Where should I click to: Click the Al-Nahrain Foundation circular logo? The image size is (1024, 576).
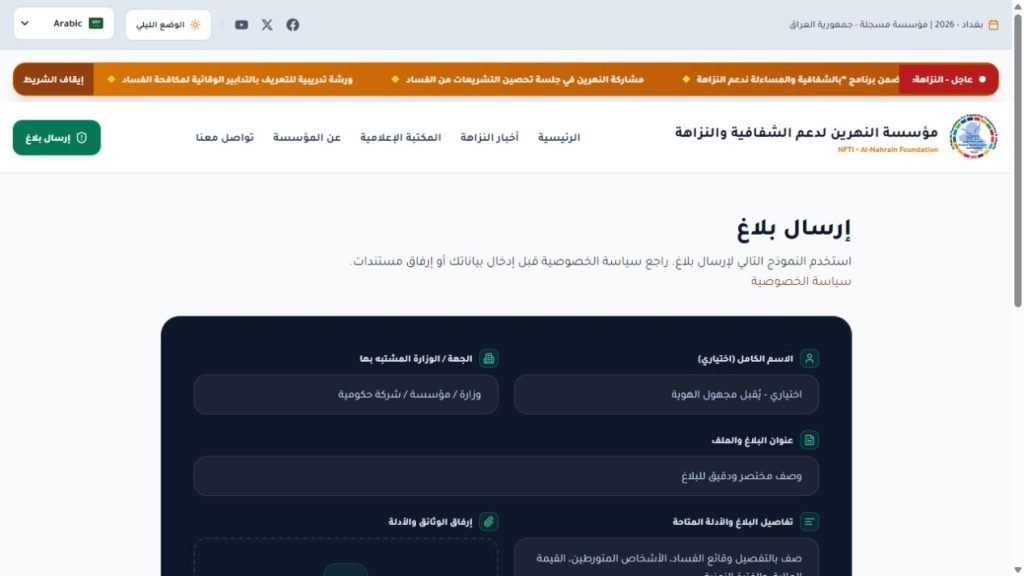[x=973, y=136]
